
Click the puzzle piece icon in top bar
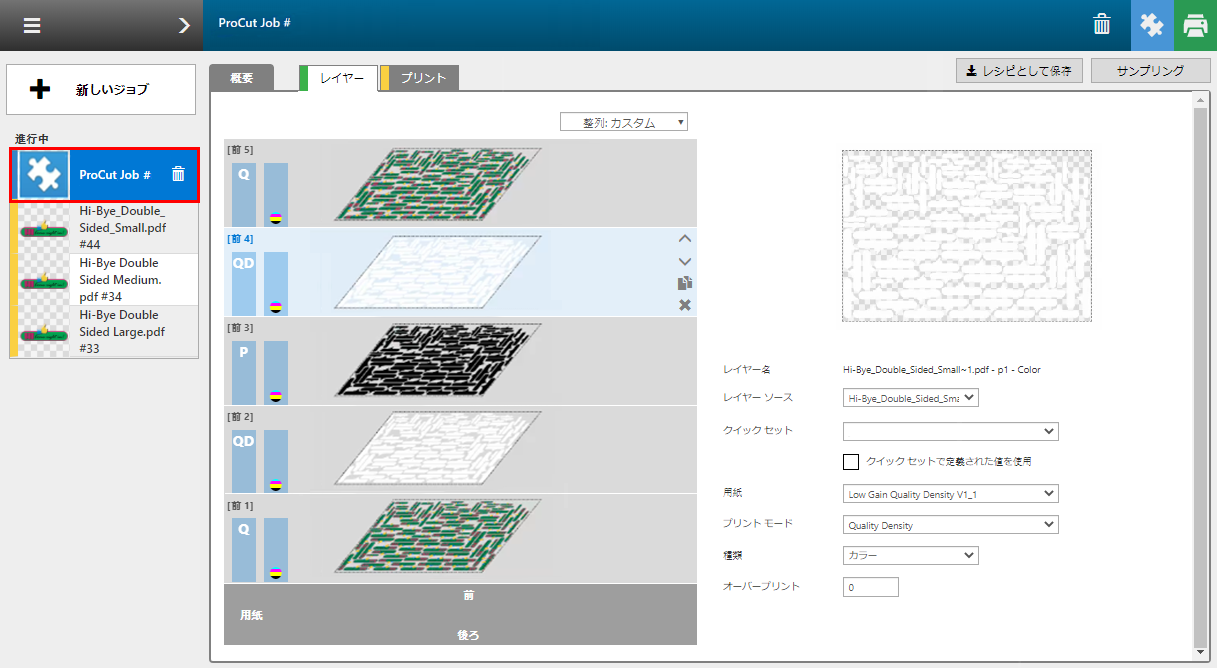(1152, 25)
